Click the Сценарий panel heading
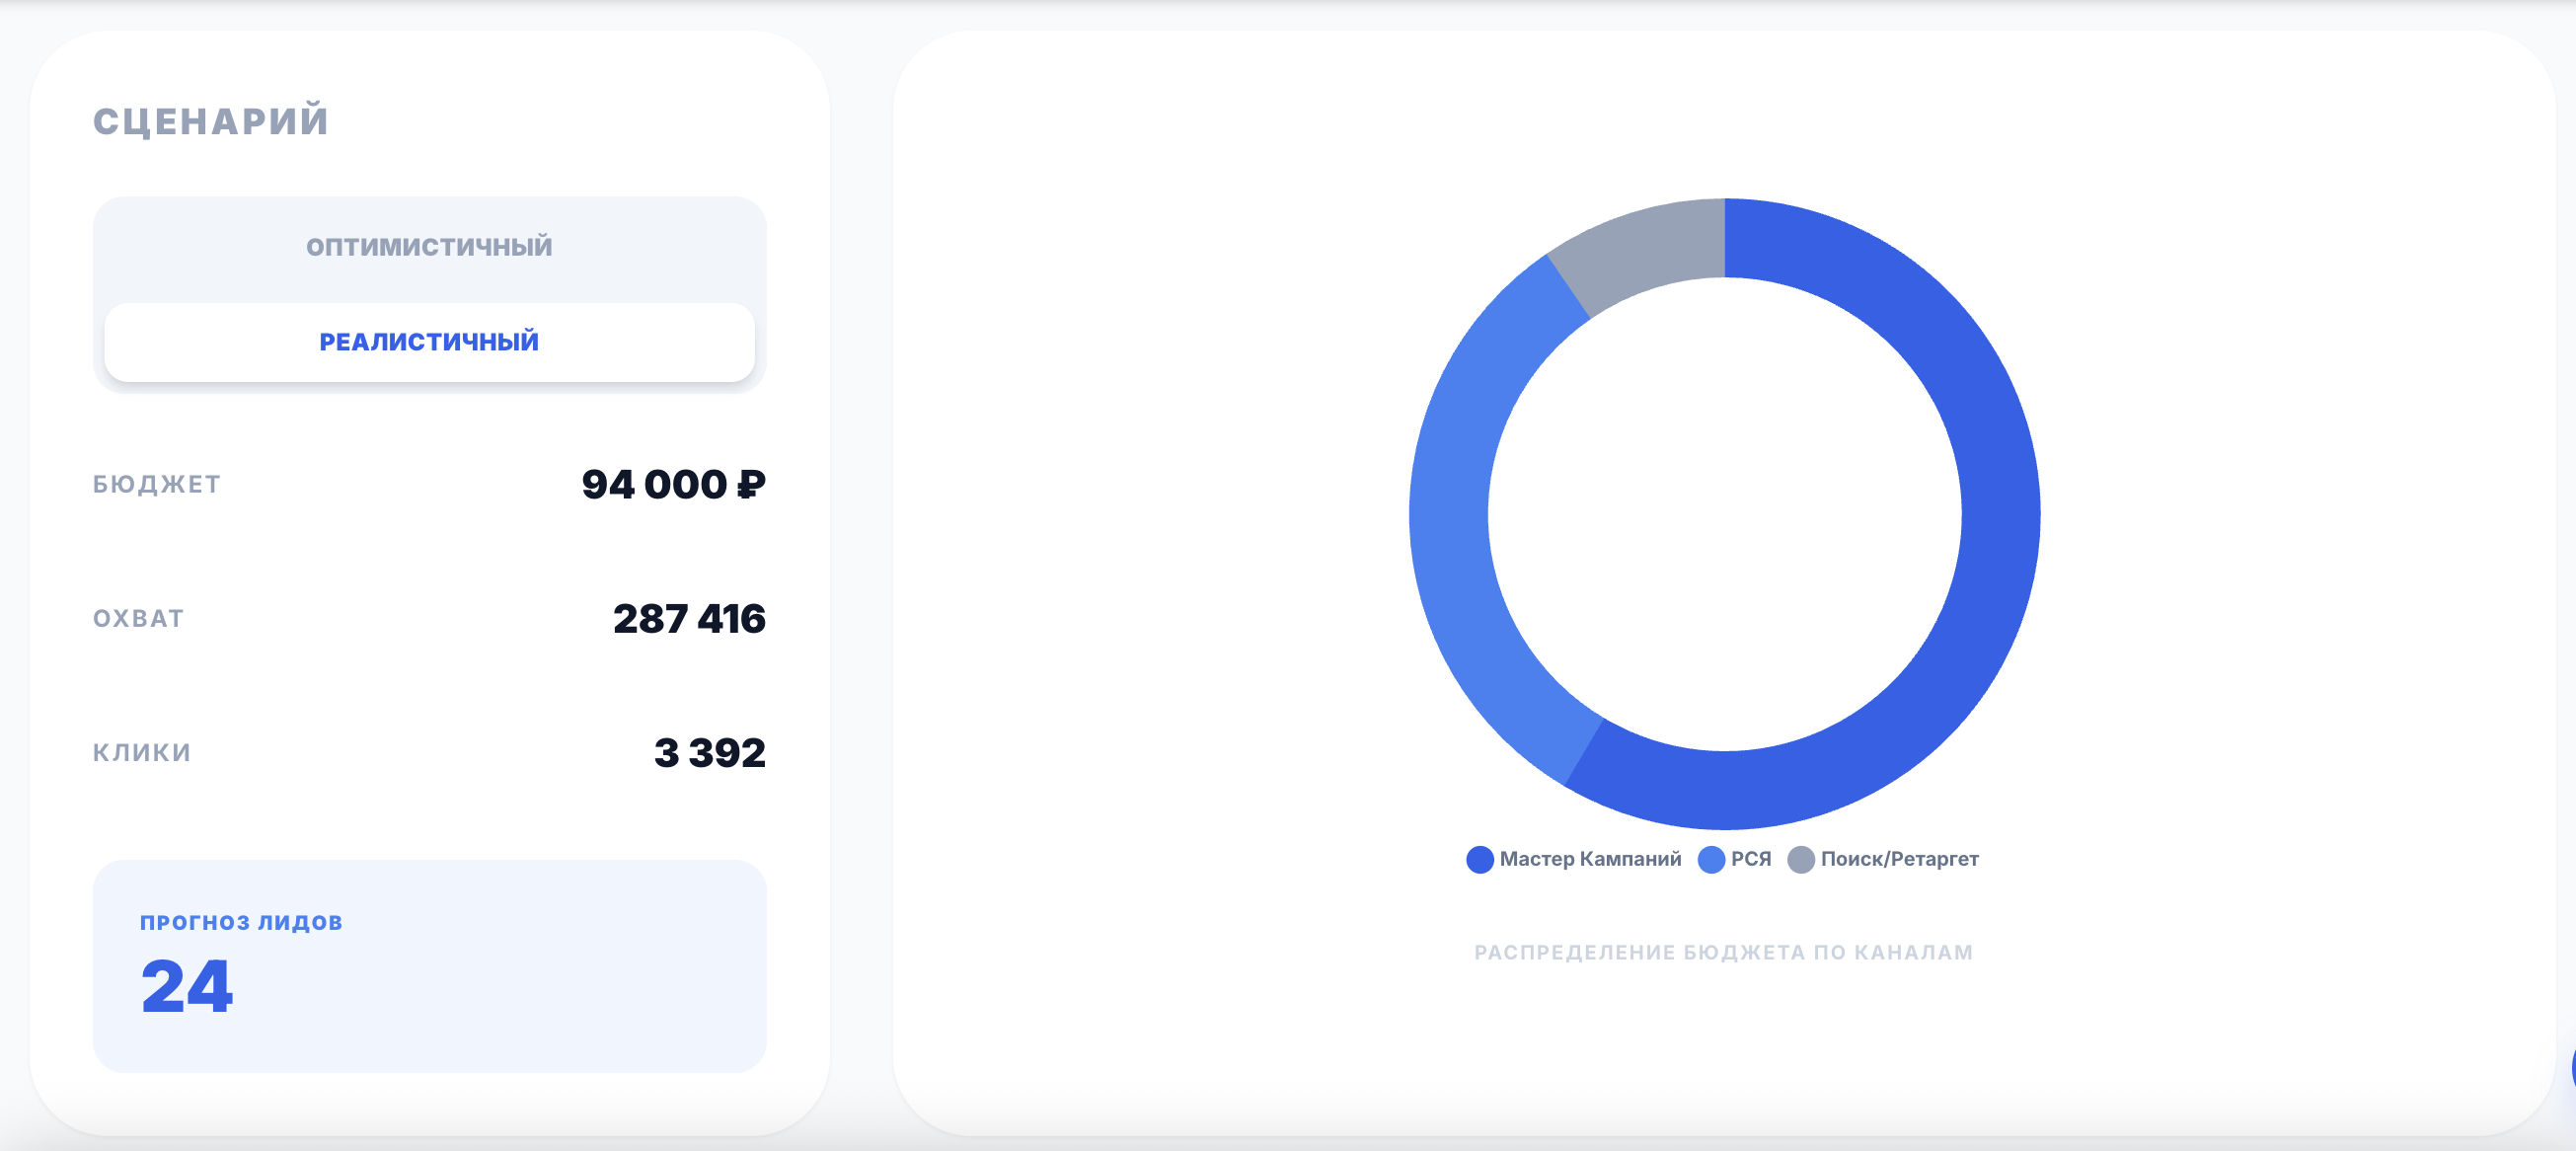 pyautogui.click(x=211, y=121)
